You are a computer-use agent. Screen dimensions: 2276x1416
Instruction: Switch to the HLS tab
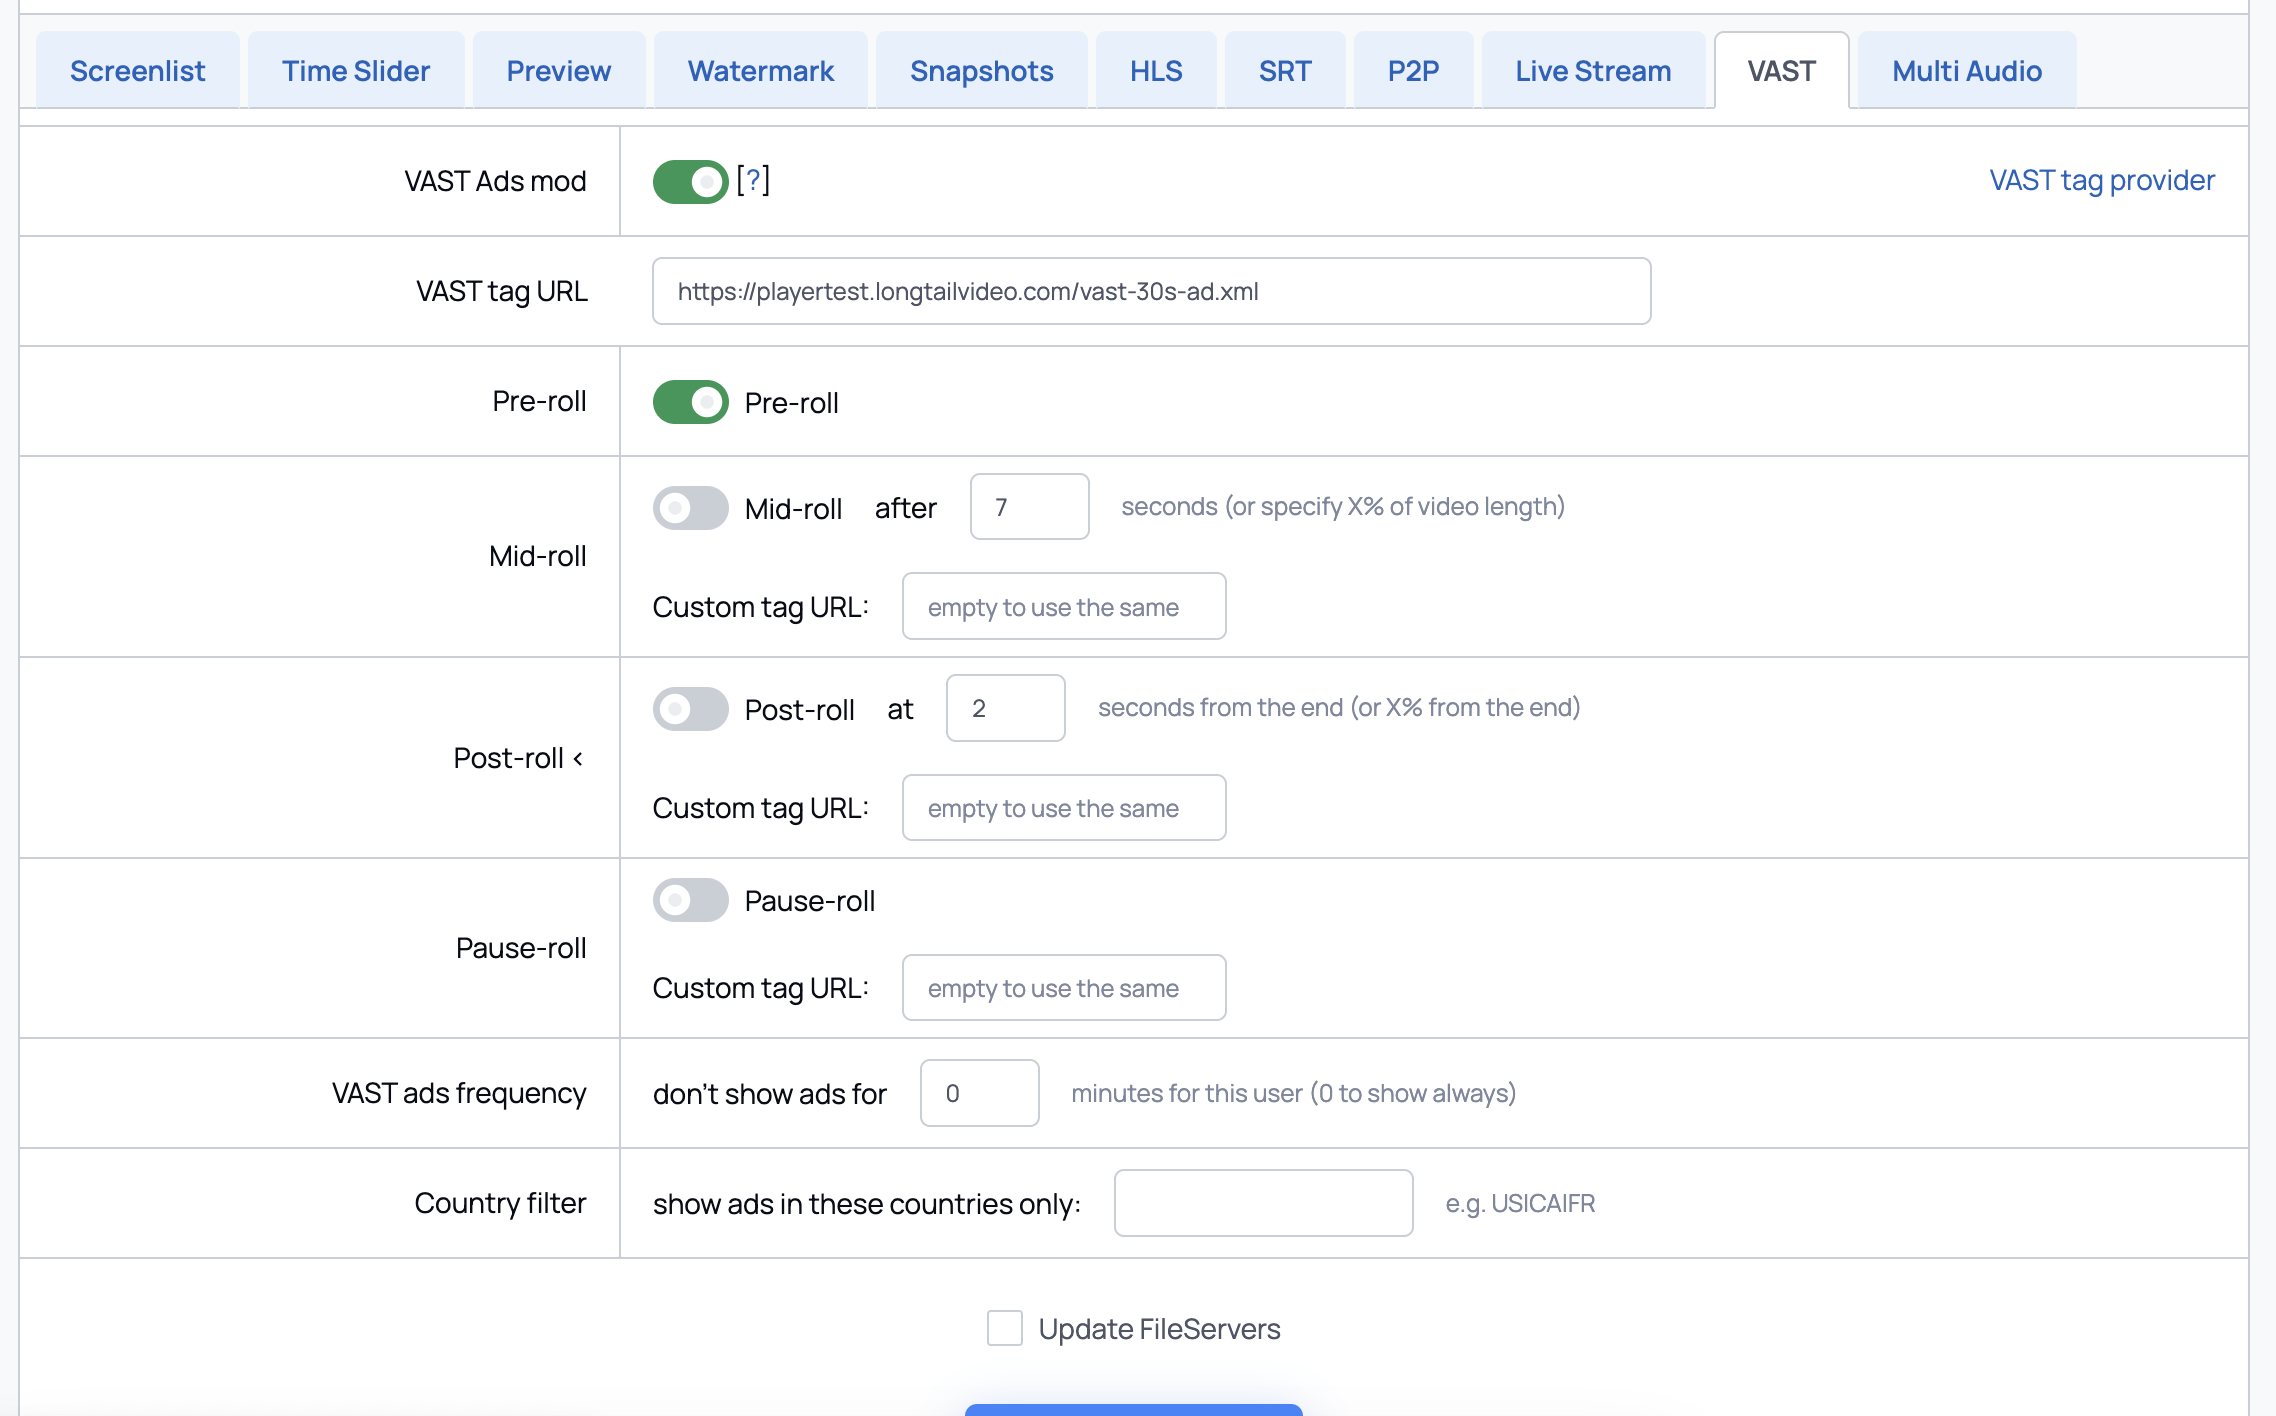1155,71
